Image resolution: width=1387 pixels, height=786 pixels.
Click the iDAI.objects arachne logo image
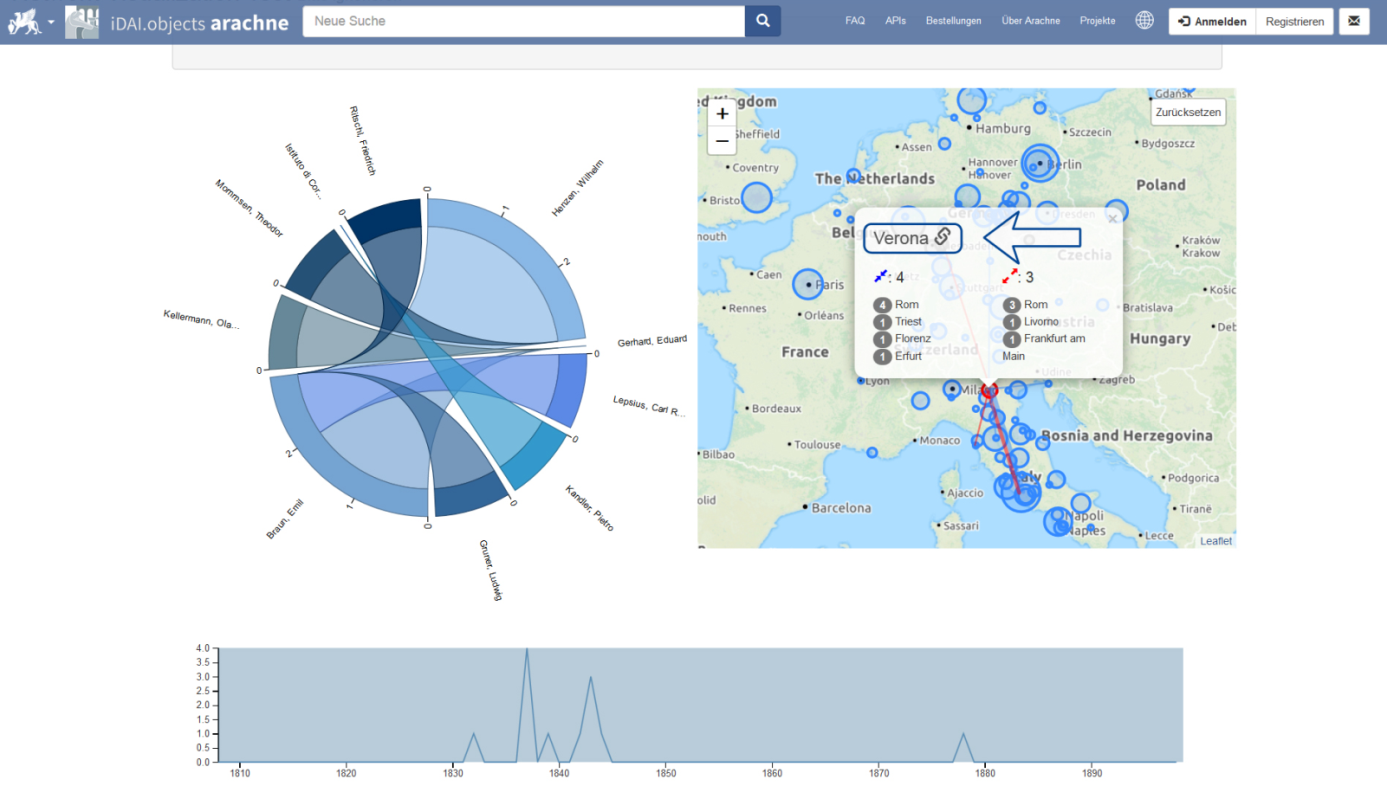click(x=82, y=22)
